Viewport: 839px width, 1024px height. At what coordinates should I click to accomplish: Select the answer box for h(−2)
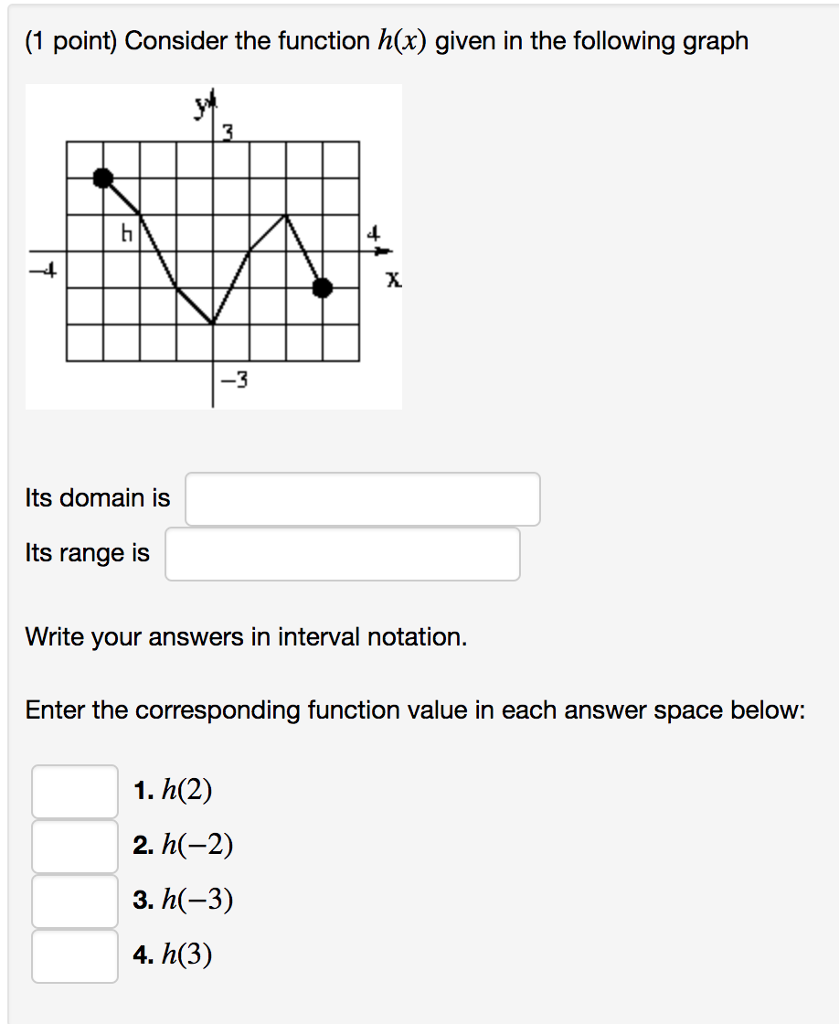point(74,846)
